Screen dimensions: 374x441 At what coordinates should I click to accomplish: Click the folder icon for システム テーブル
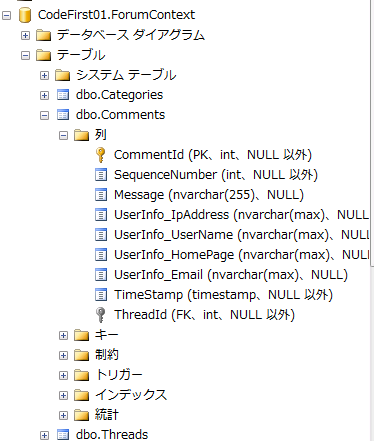(x=62, y=75)
